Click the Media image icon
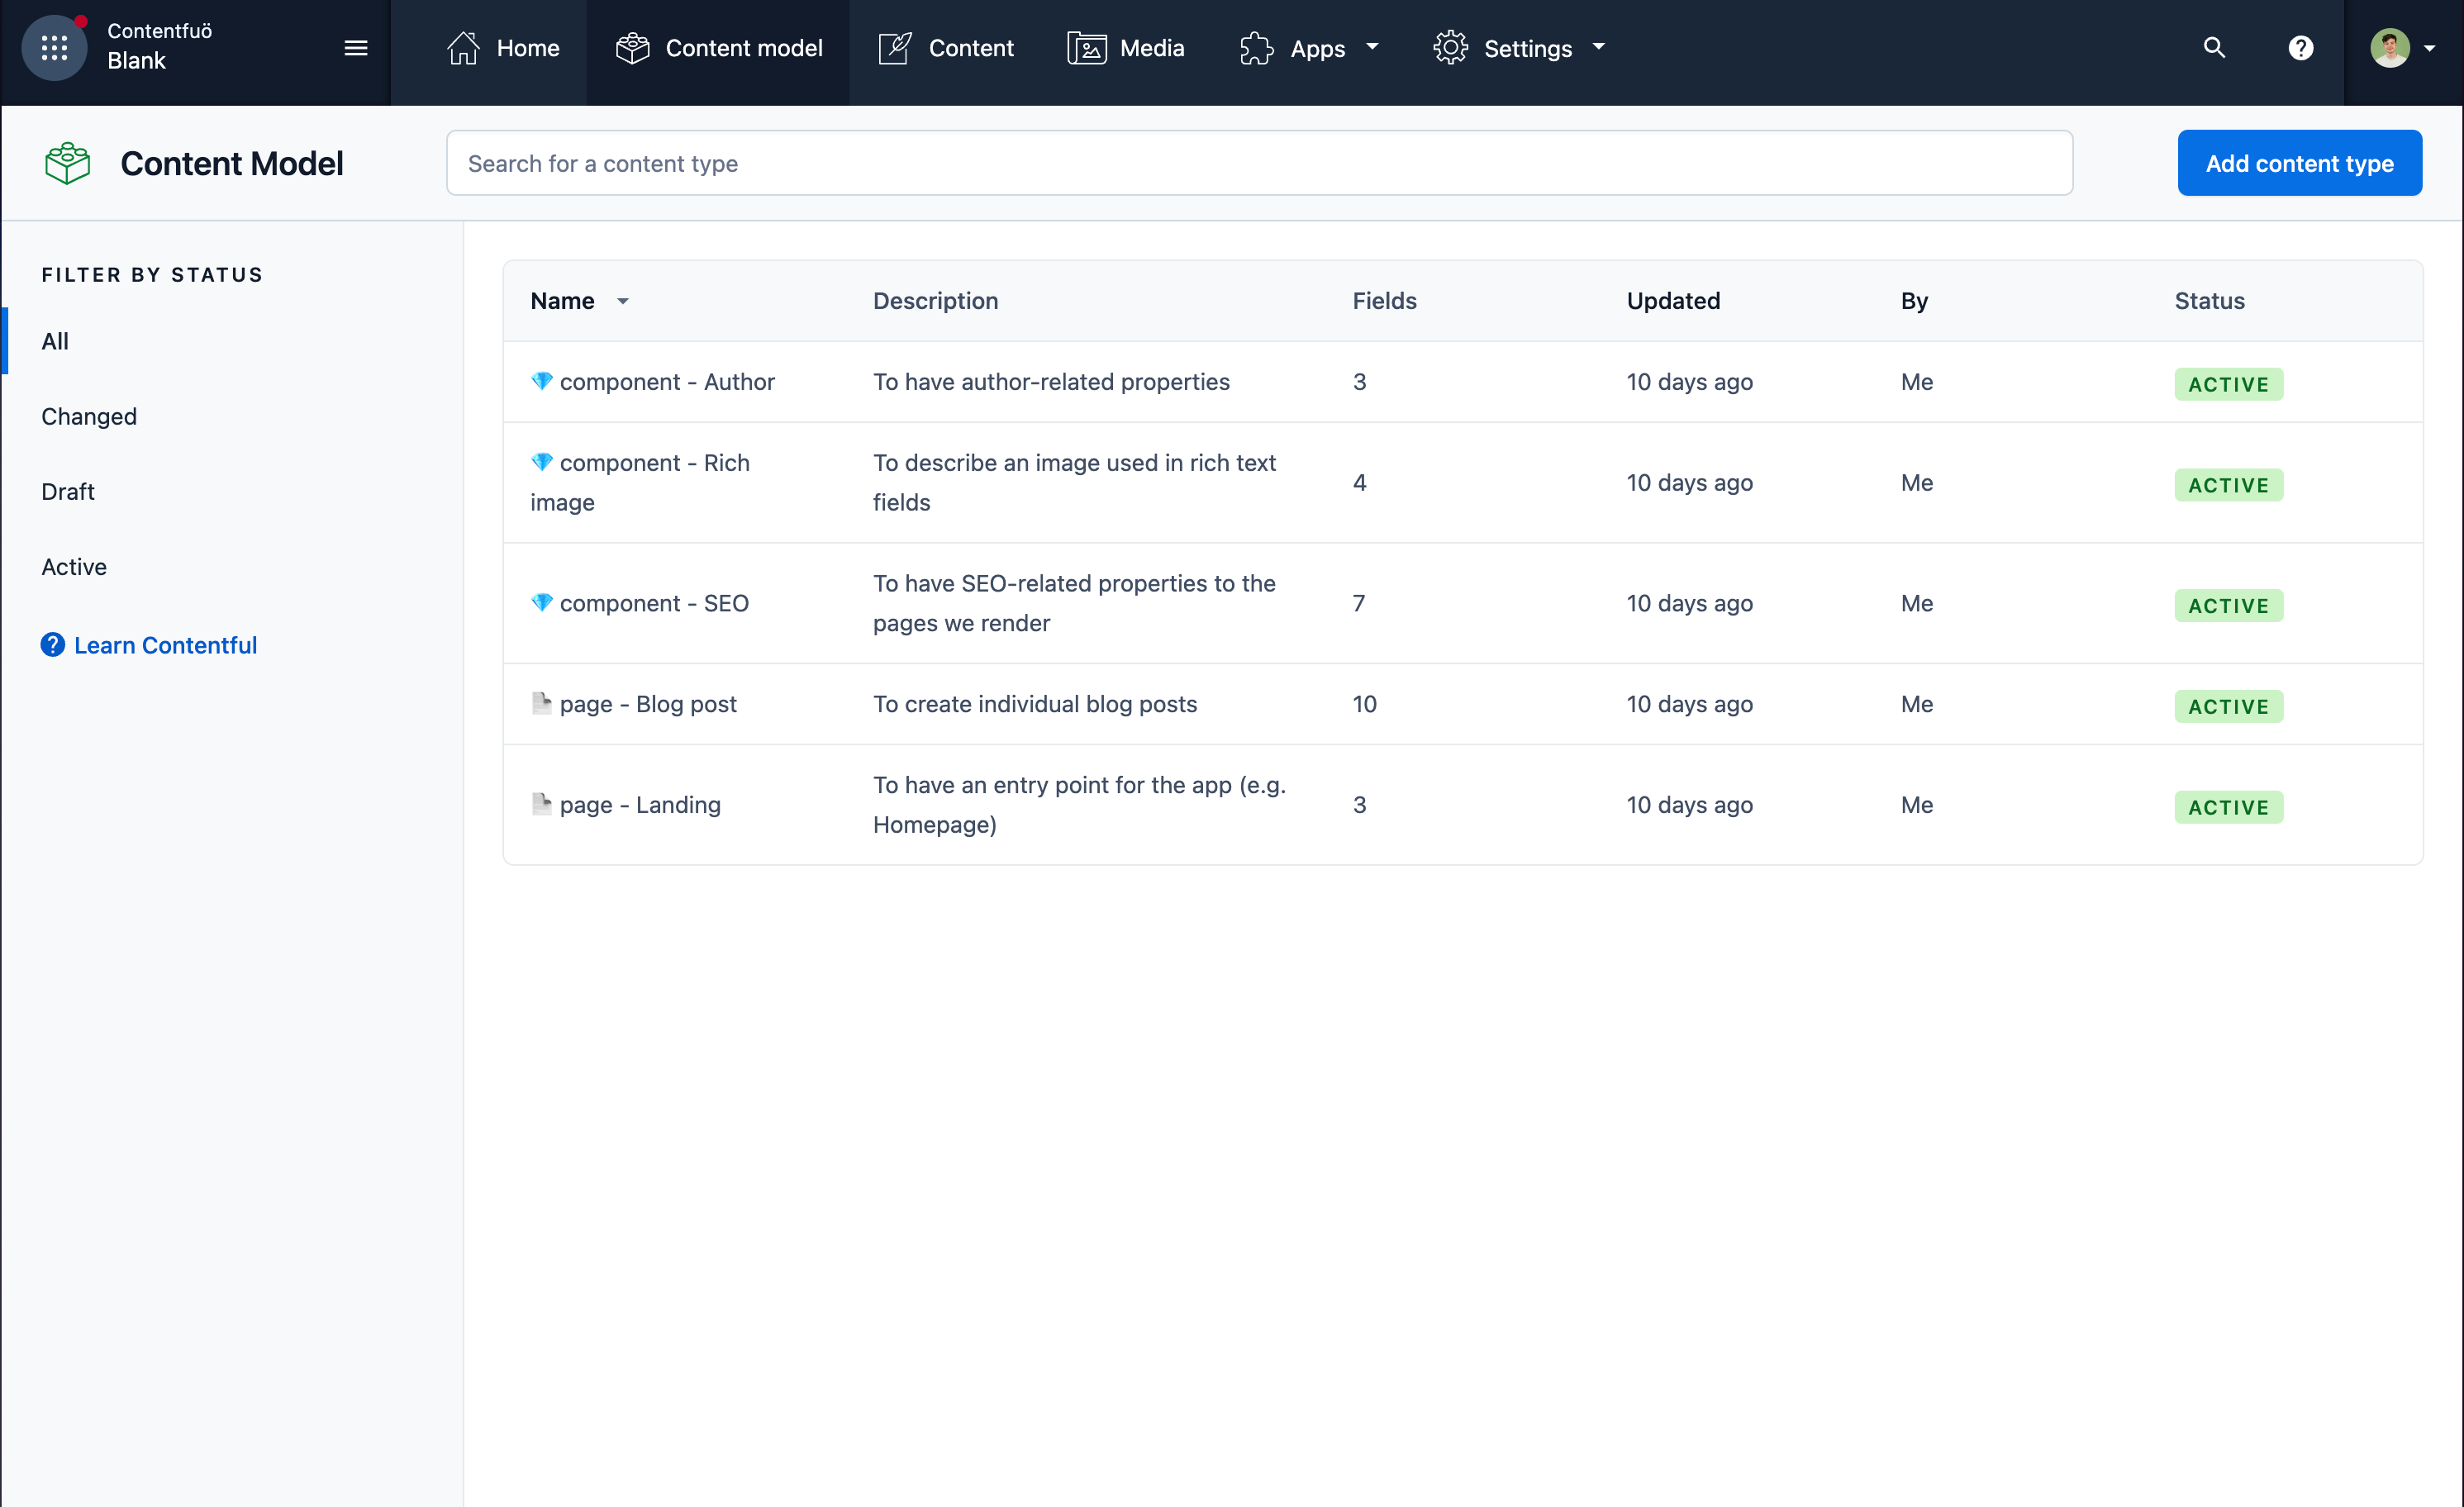The image size is (2464, 1507). [x=1086, y=48]
